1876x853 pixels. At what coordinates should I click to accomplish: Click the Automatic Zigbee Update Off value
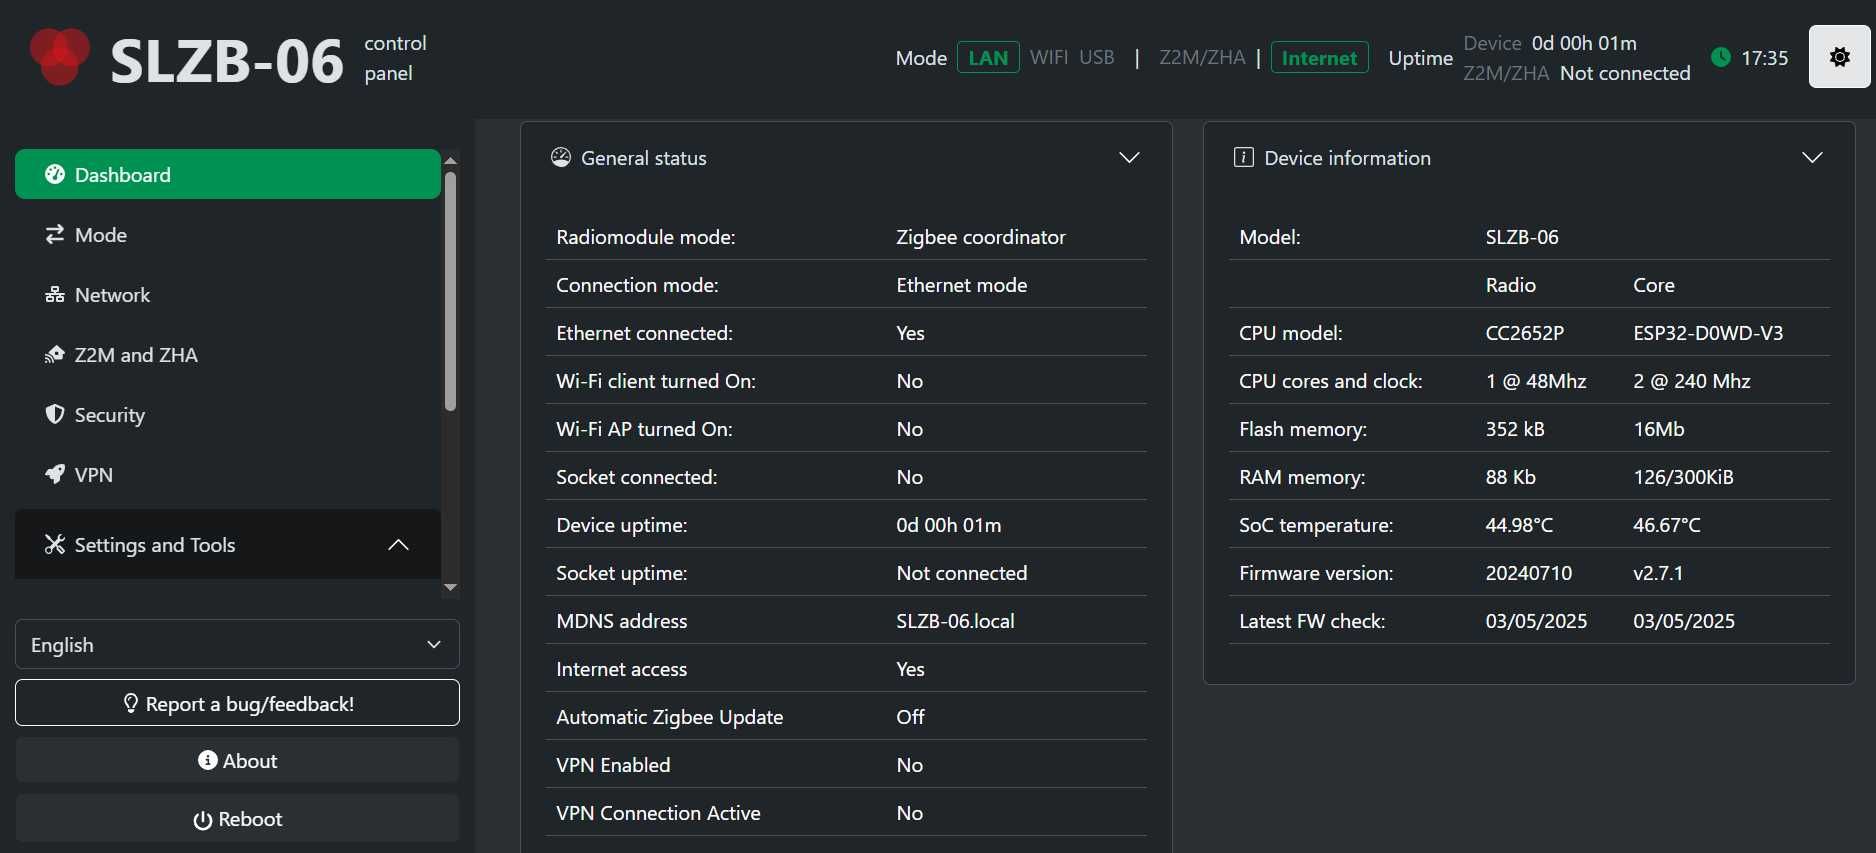(x=910, y=717)
